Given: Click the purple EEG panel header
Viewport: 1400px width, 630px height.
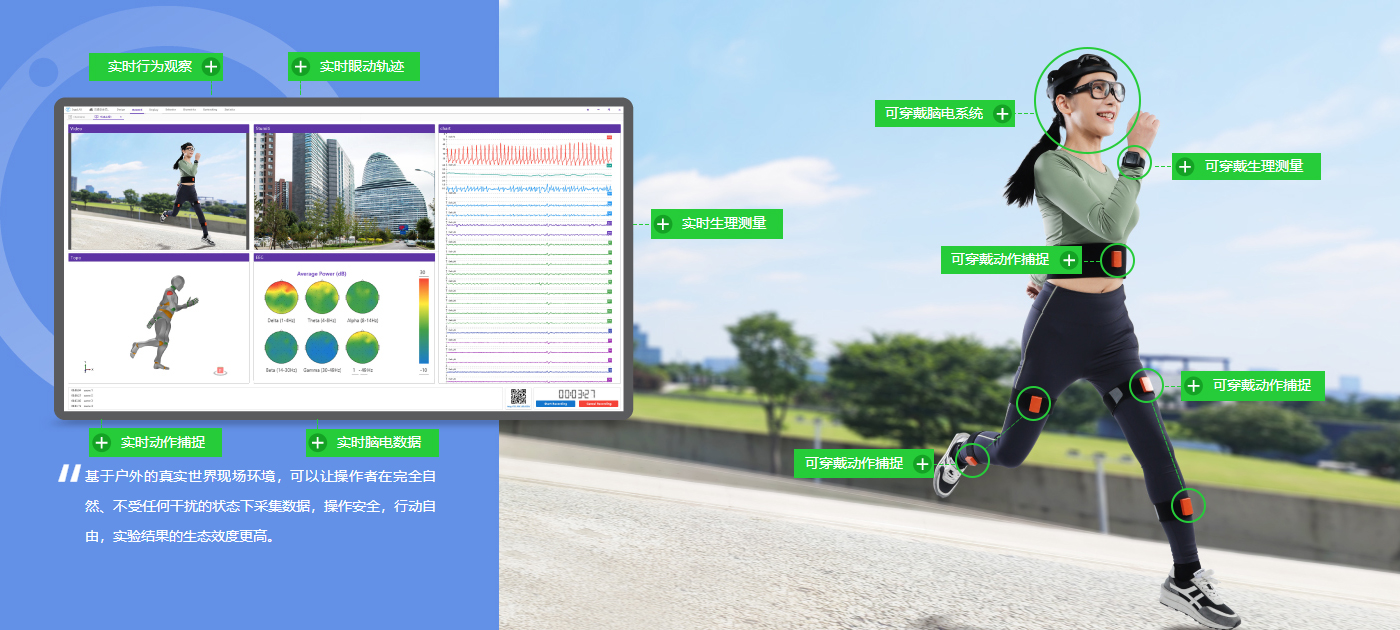Looking at the screenshot, I should pyautogui.click(x=344, y=257).
